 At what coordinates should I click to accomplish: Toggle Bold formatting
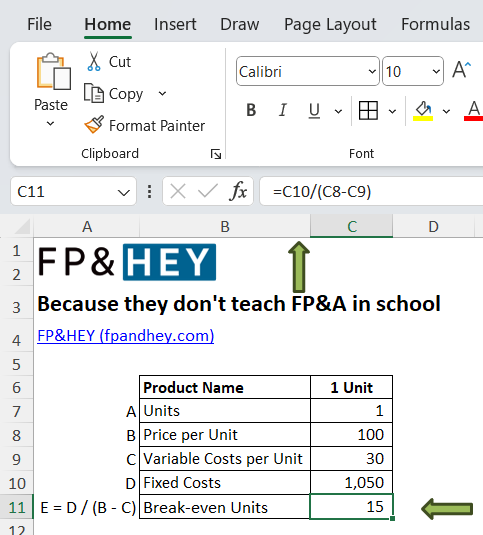[251, 110]
